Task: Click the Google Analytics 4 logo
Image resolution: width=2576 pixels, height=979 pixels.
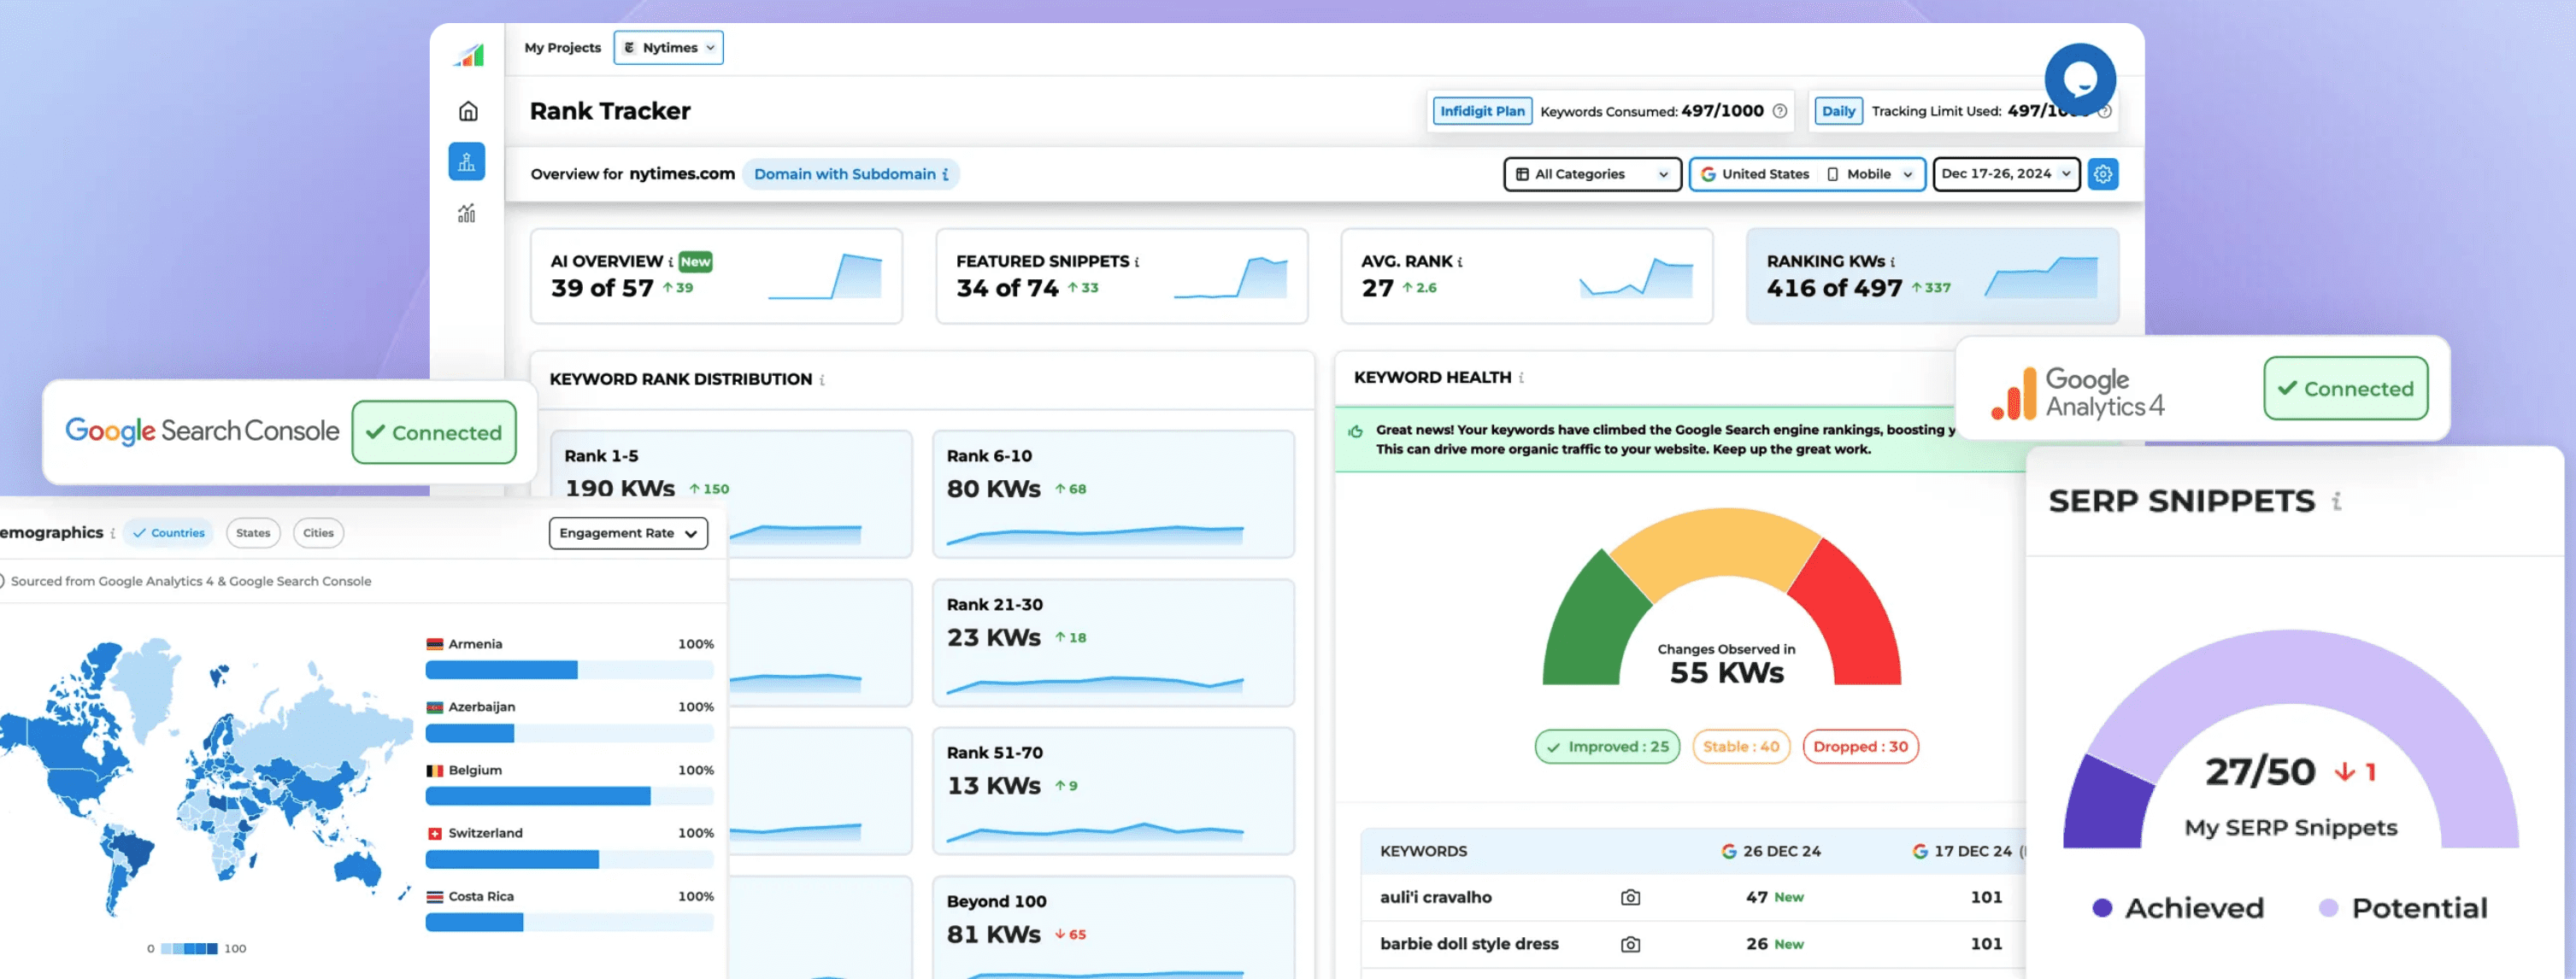Action: [2077, 392]
